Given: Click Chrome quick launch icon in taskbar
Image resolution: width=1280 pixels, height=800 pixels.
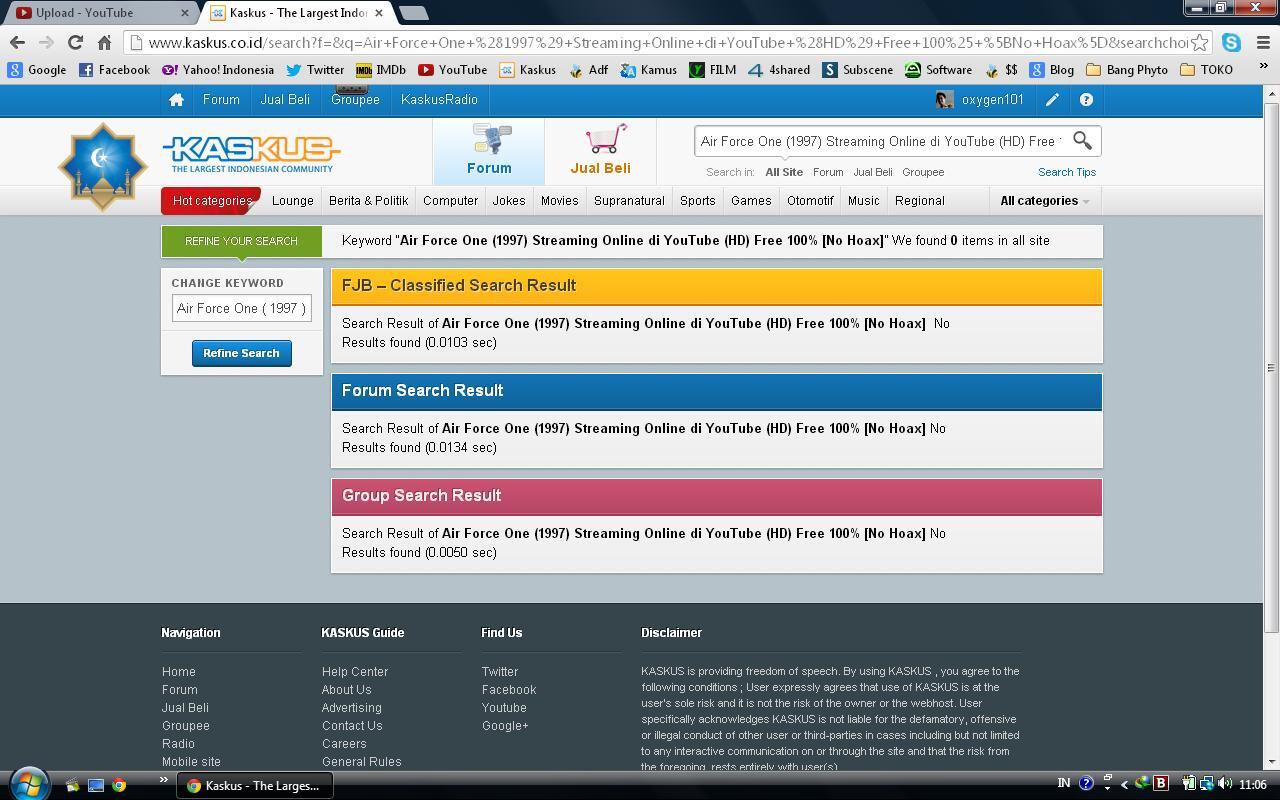Looking at the screenshot, I should coord(119,785).
